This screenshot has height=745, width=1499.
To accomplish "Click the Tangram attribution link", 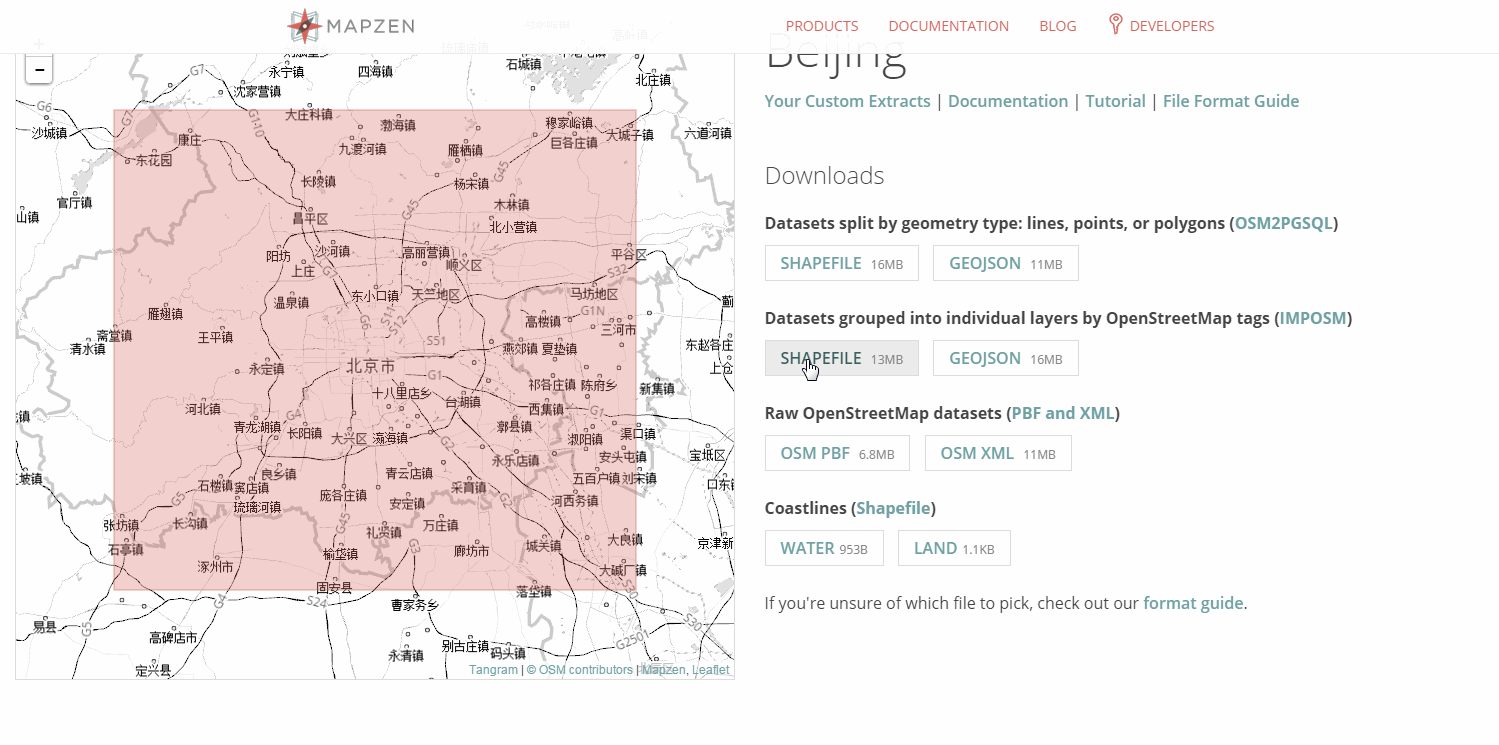I will pyautogui.click(x=493, y=670).
